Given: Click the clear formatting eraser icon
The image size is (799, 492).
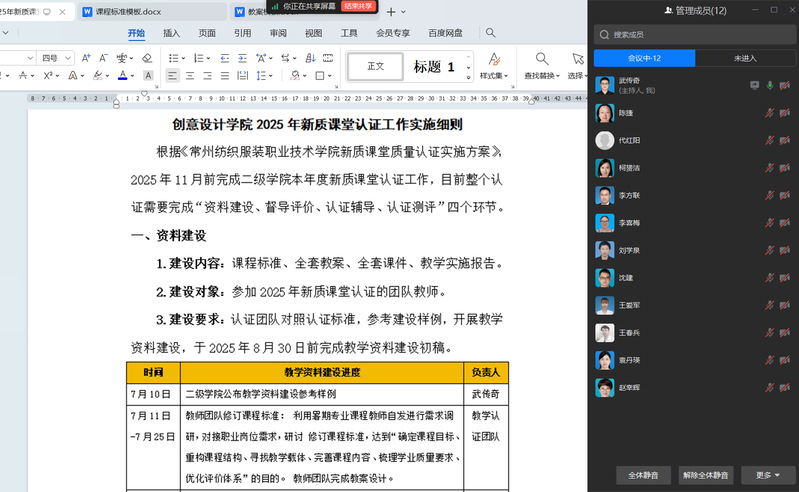Looking at the screenshot, I should (146, 58).
